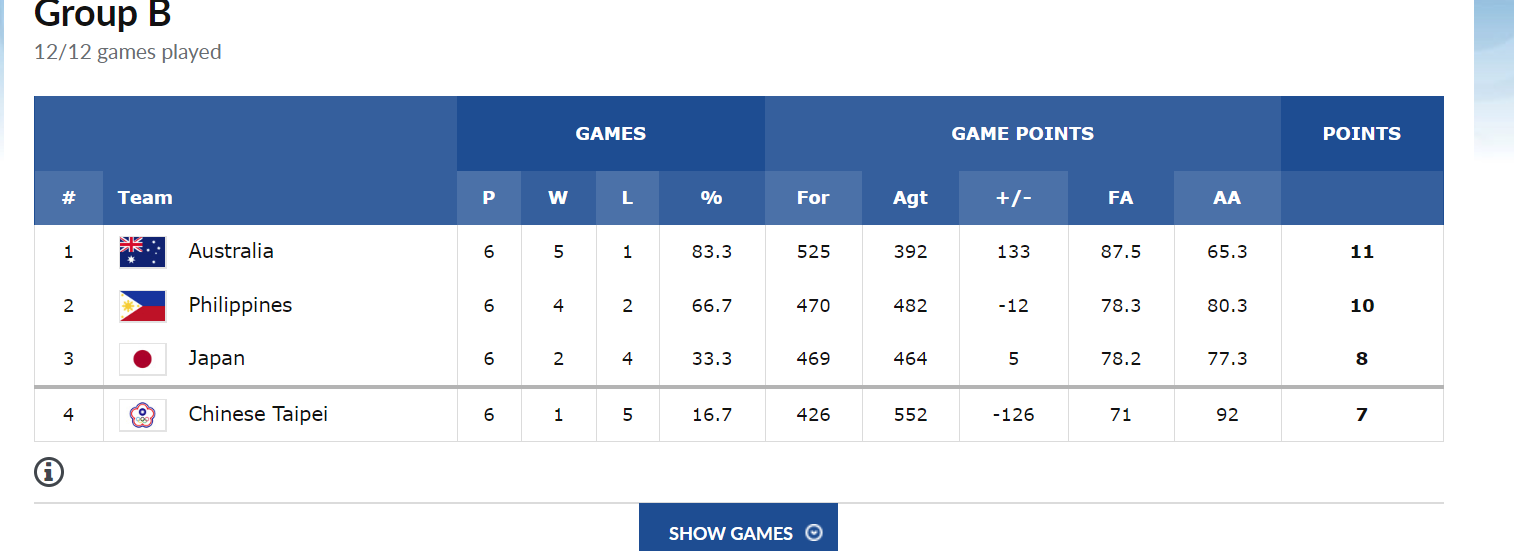1514x551 pixels.
Task: Click the Australia flag icon
Action: (142, 252)
